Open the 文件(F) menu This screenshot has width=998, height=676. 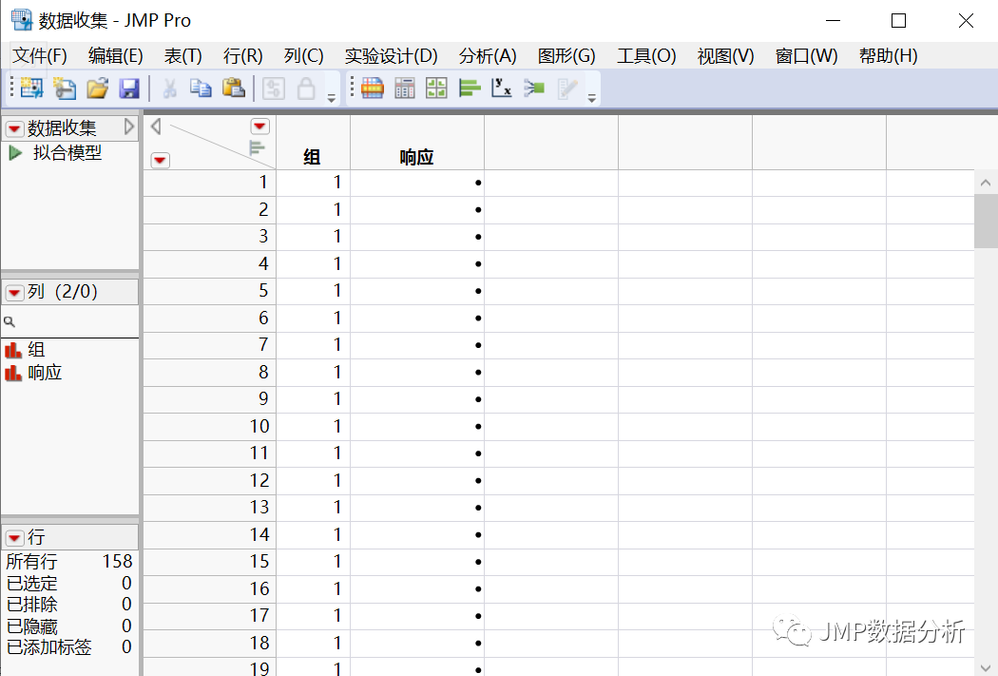39,56
